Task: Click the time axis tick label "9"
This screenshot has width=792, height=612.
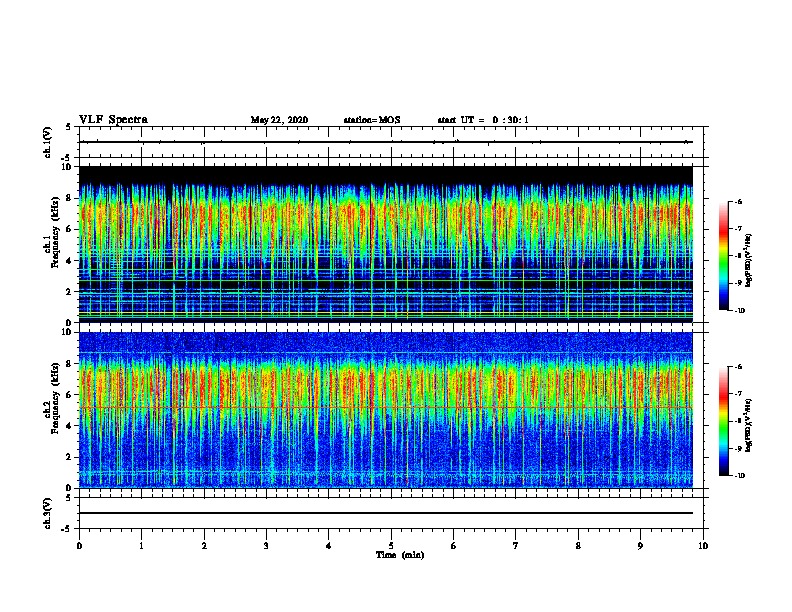Action: [x=640, y=546]
